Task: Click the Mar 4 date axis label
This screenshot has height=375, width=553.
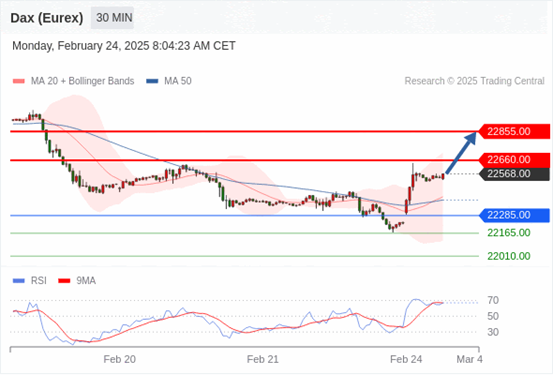Action: pos(469,359)
